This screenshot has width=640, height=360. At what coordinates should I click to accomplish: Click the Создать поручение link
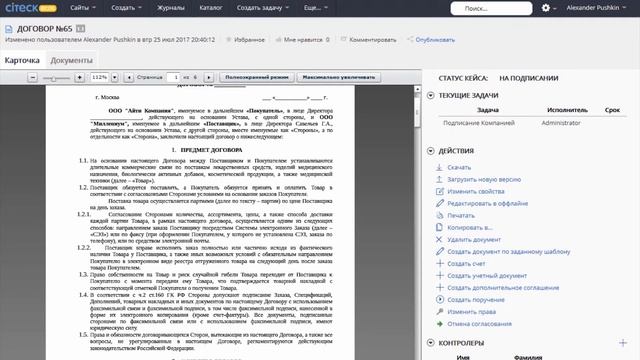tap(476, 300)
